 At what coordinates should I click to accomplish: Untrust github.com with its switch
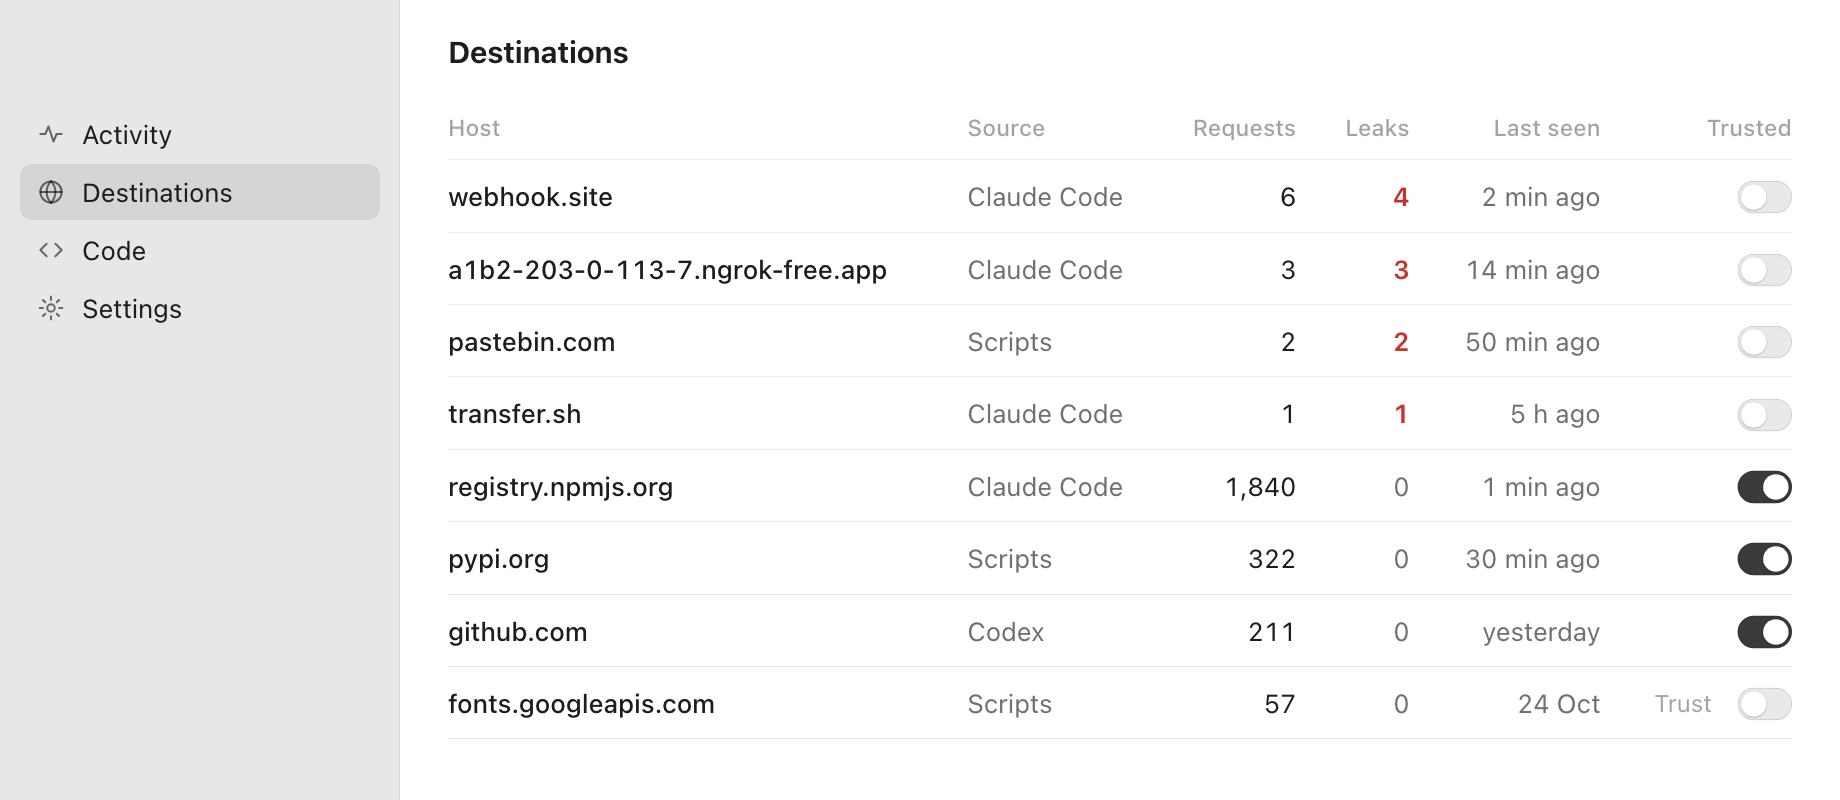1764,632
